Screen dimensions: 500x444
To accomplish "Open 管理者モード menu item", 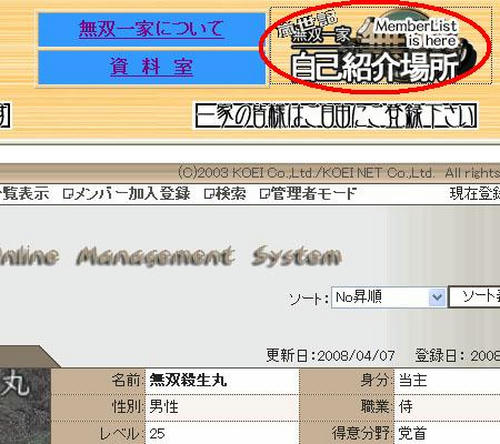I will [308, 193].
